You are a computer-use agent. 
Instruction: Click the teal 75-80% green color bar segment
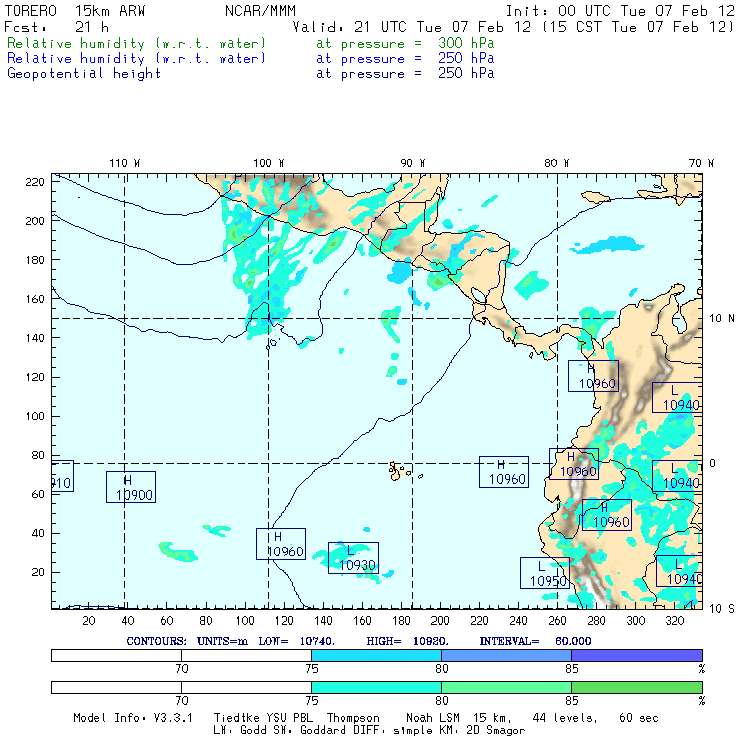(x=376, y=687)
